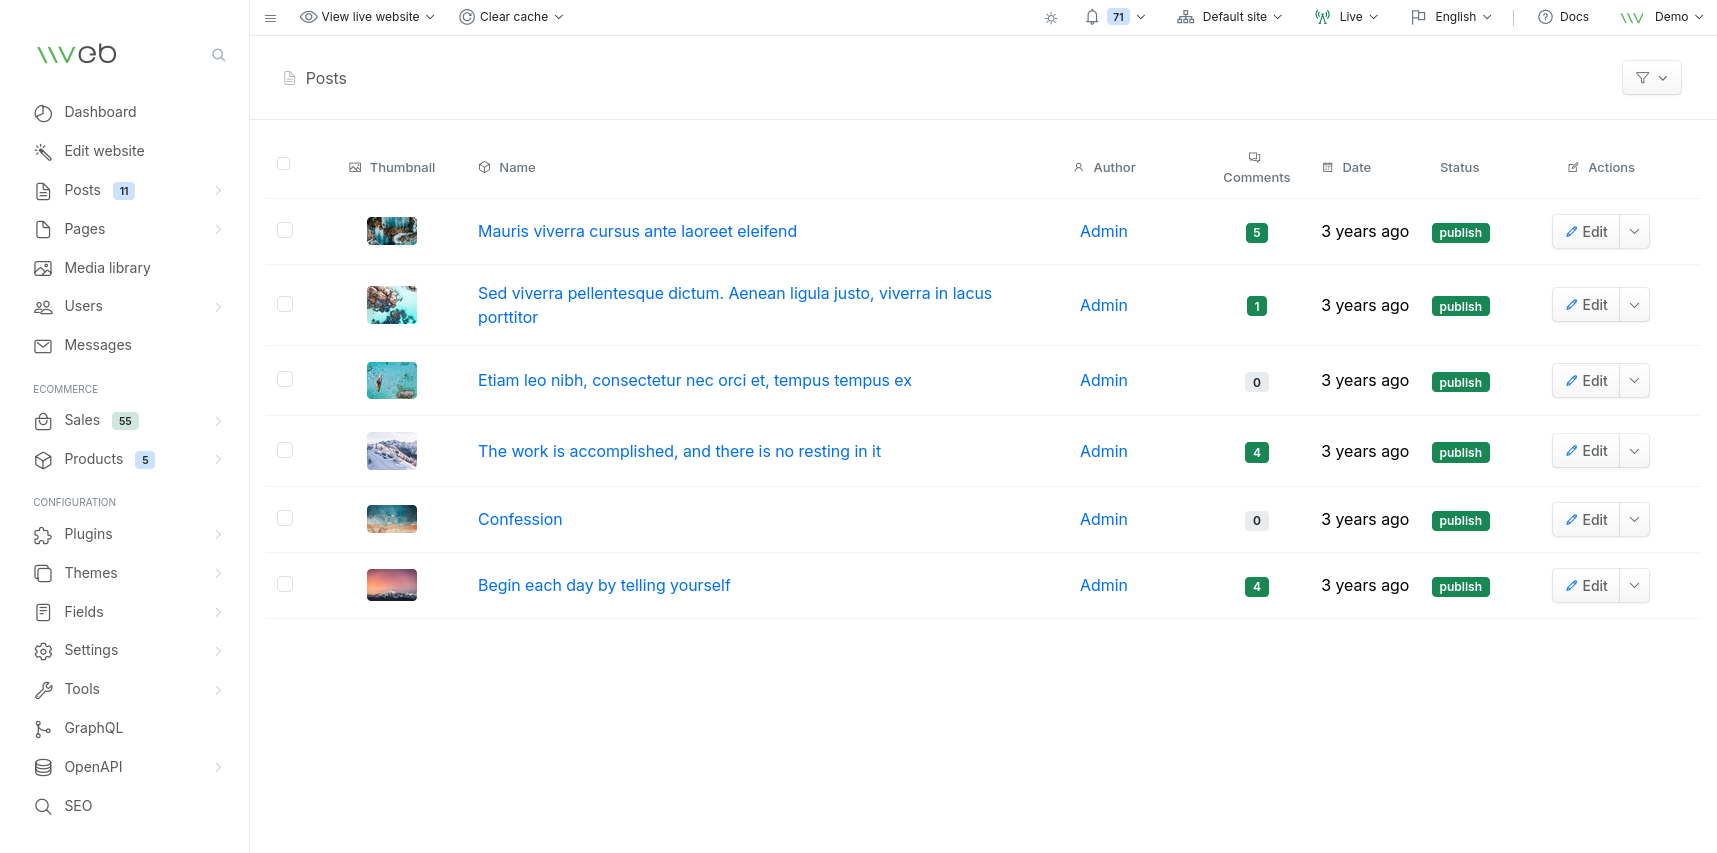The image size is (1717, 853).
Task: Tick the select-all checkbox in table header
Action: pos(284,164)
